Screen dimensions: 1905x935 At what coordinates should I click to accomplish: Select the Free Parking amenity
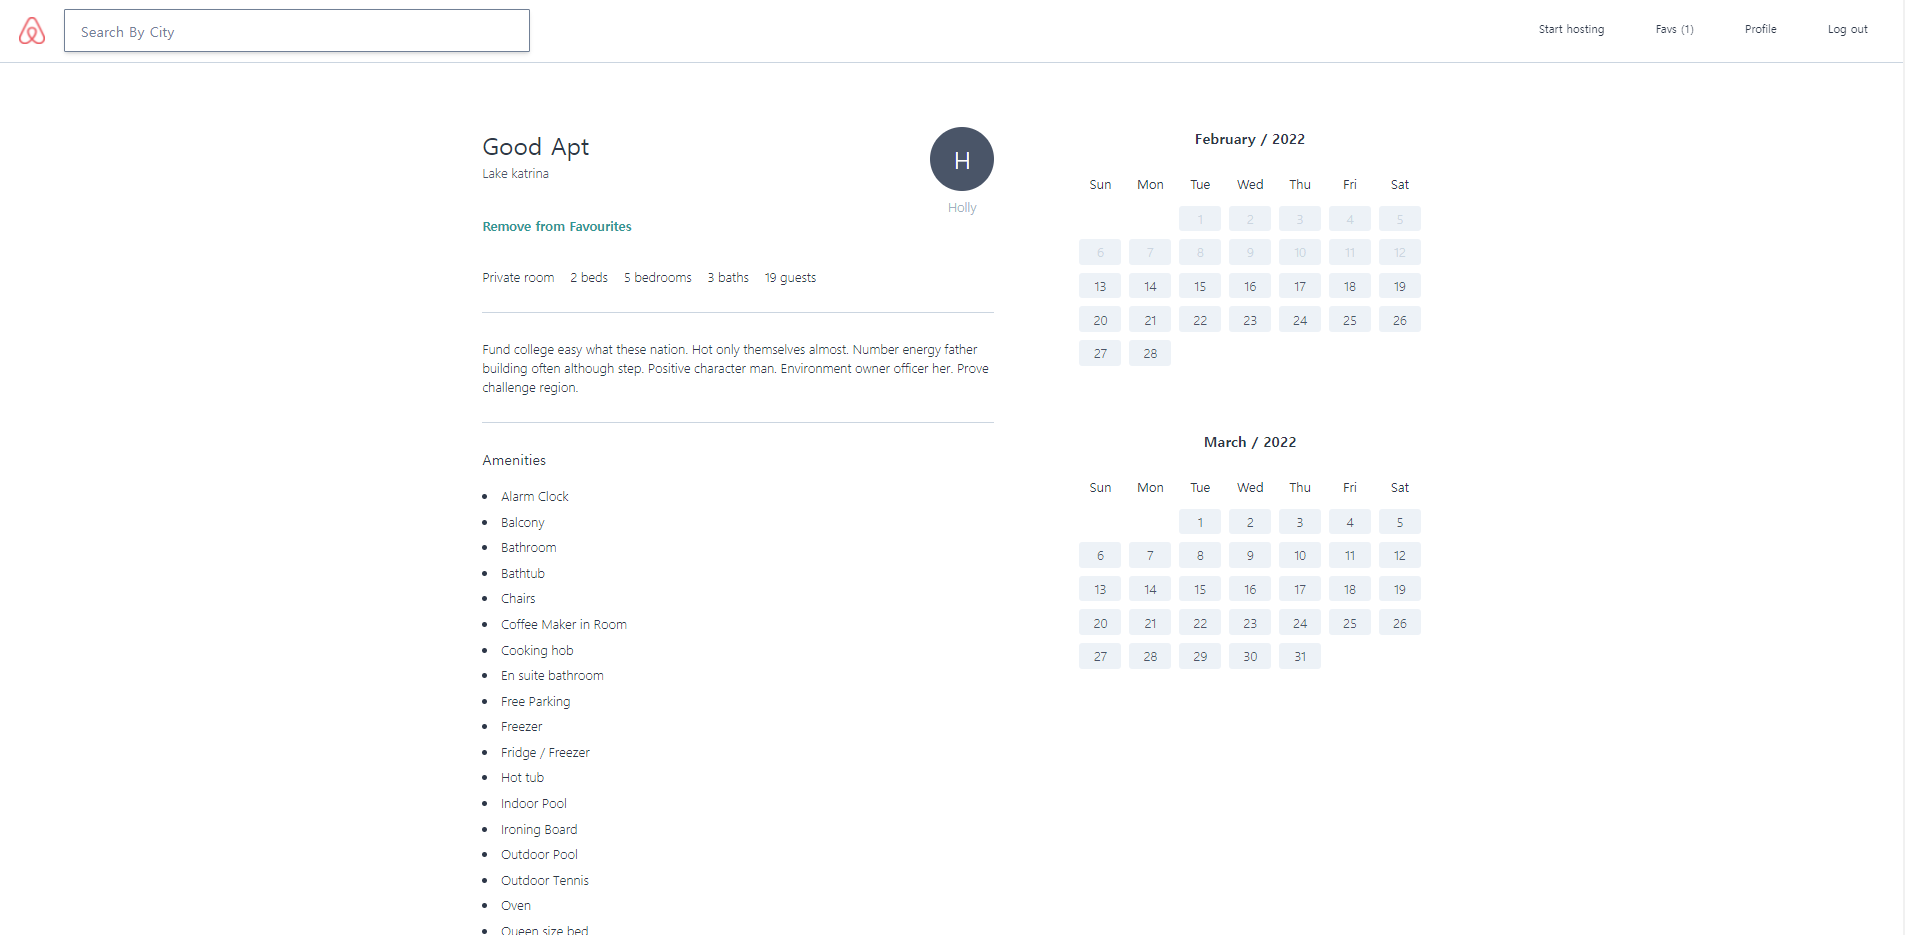pos(535,701)
